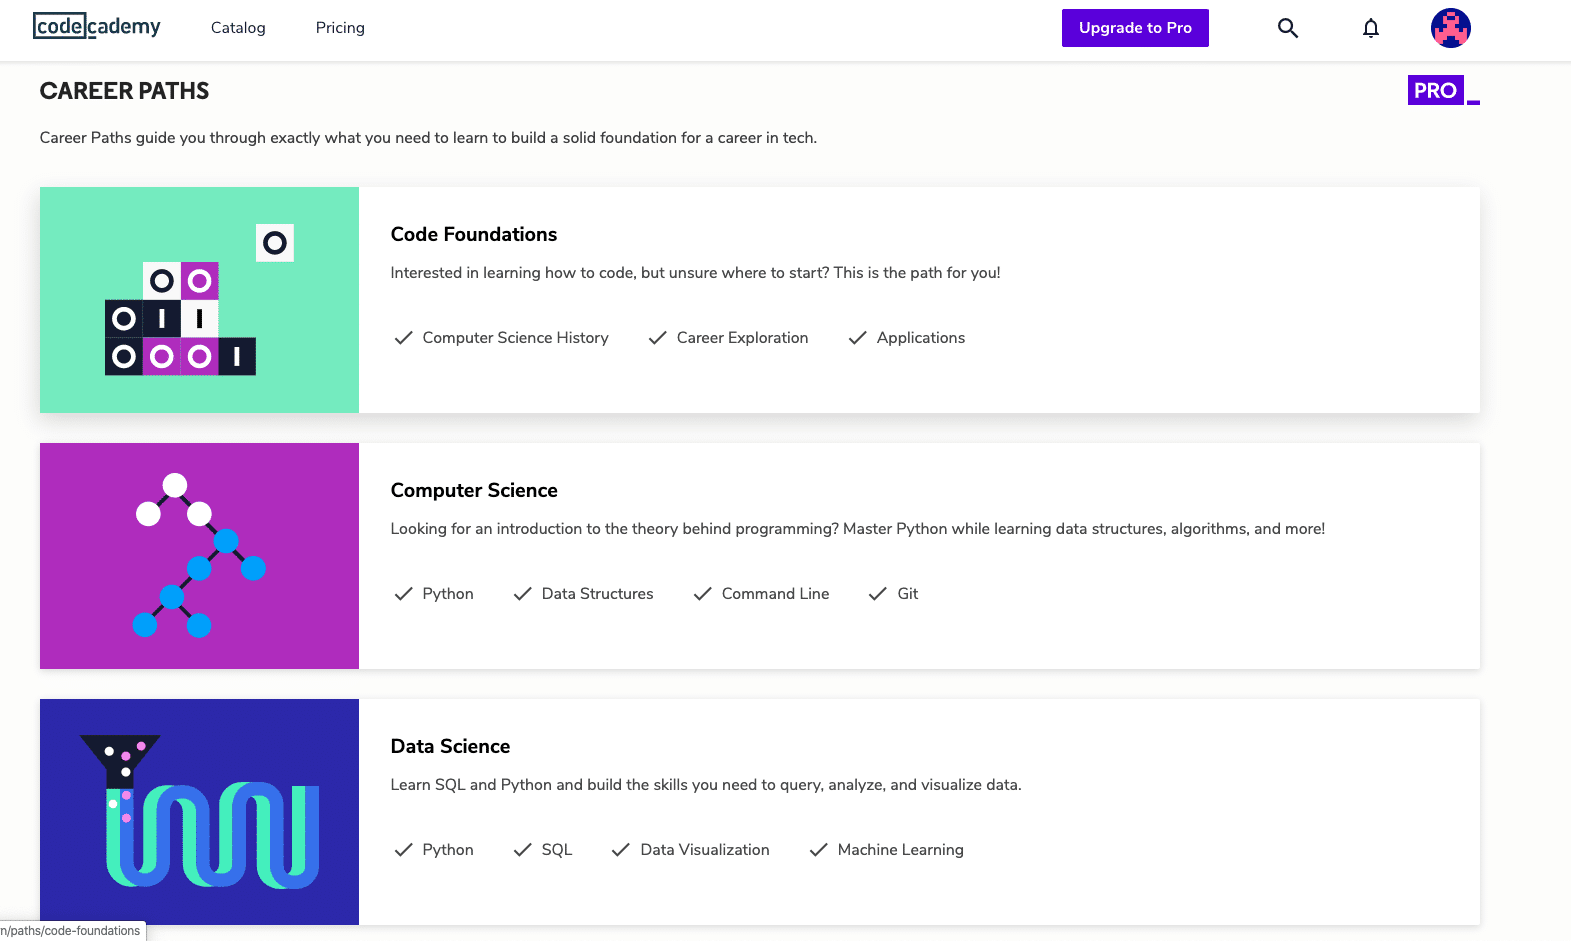Click the Code Foundations green thumbnail
The width and height of the screenshot is (1571, 941).
pos(199,300)
